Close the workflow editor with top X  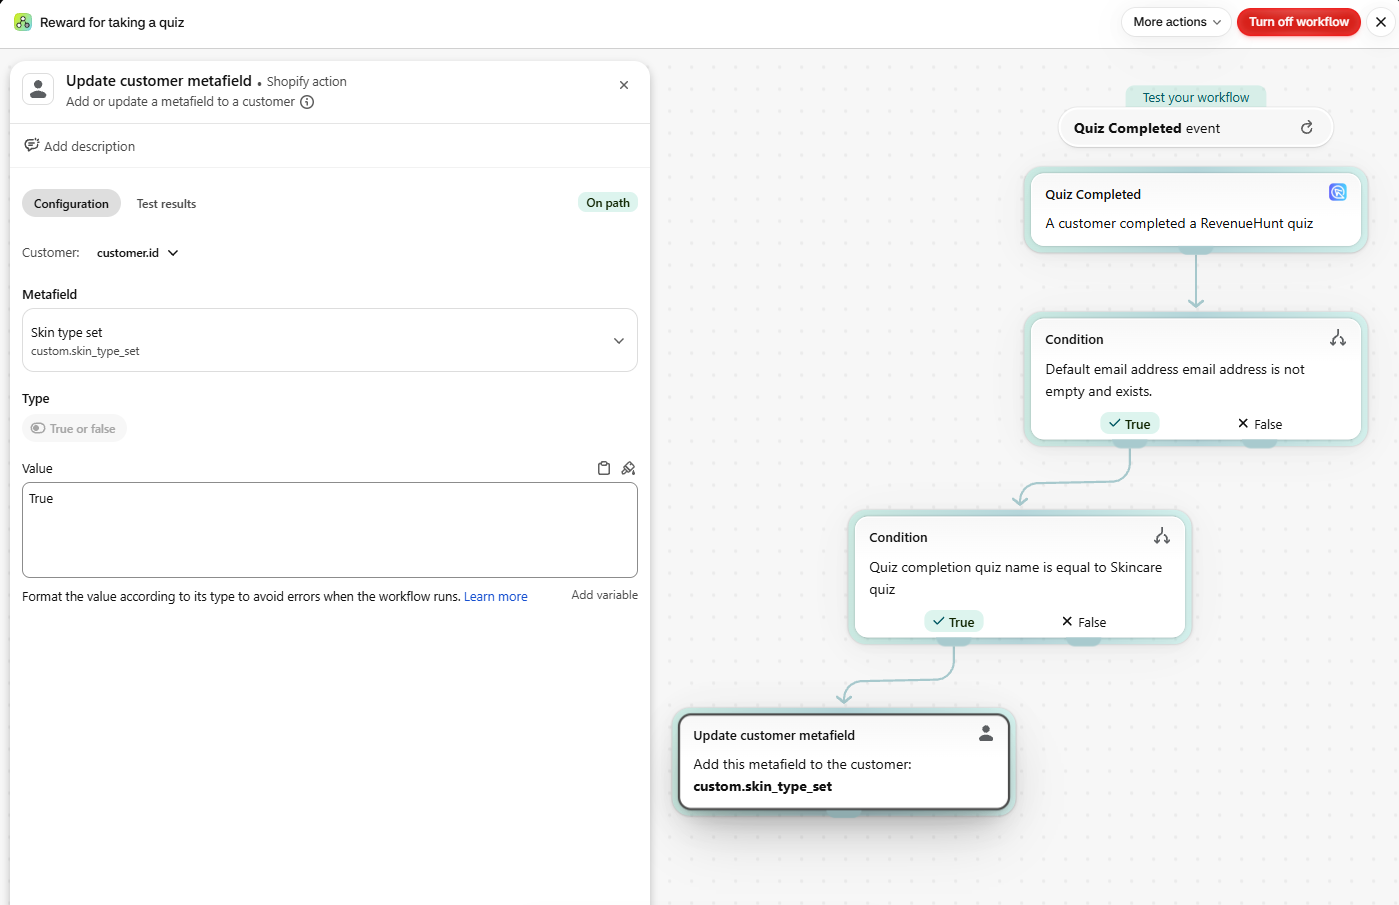coord(1381,22)
